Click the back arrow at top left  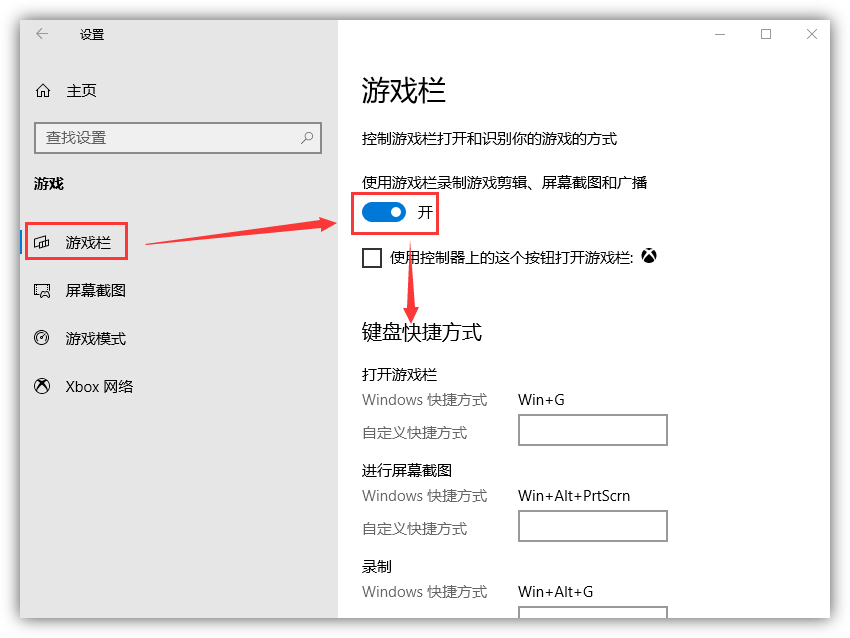40,33
